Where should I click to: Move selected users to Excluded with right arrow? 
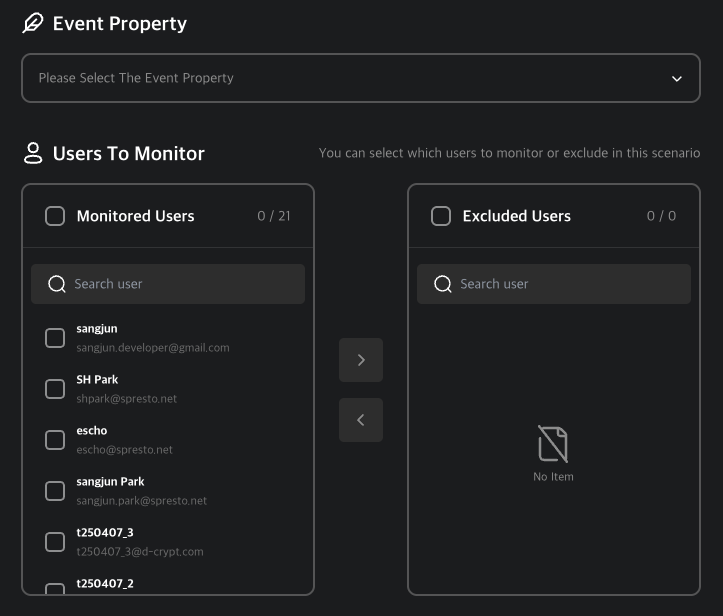tap(361, 360)
